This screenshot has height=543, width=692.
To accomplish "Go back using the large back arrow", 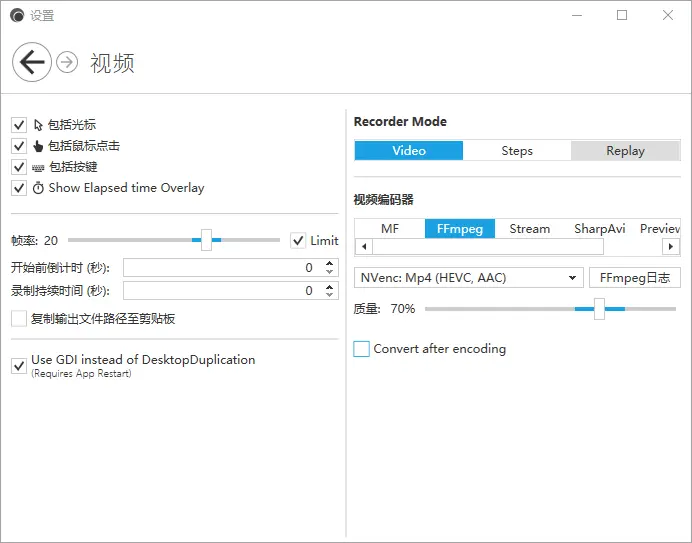I will (x=32, y=62).
